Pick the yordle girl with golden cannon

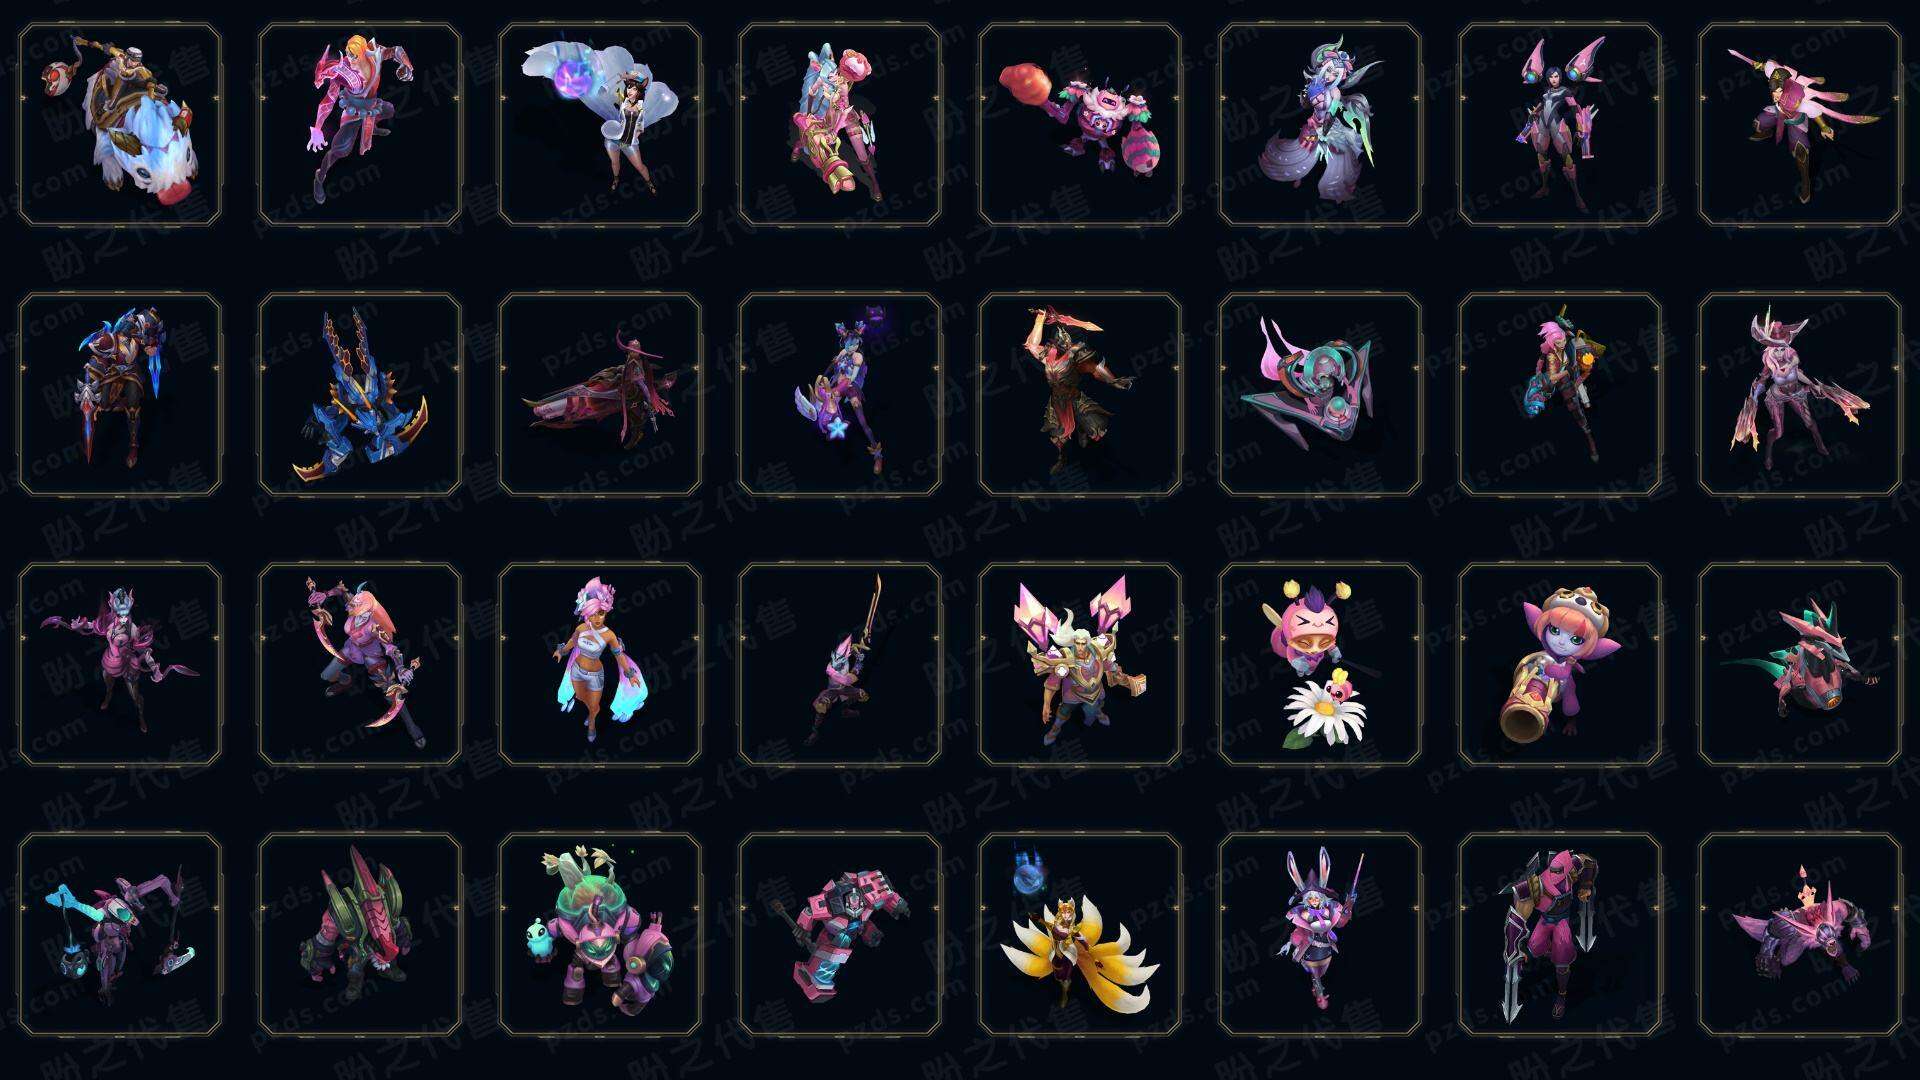(1560, 664)
